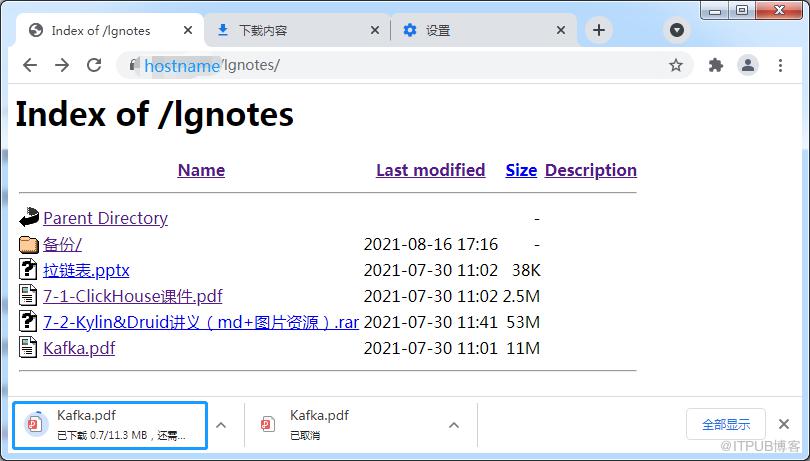Sort listing by the Description header
810x461 pixels.
coord(590,170)
